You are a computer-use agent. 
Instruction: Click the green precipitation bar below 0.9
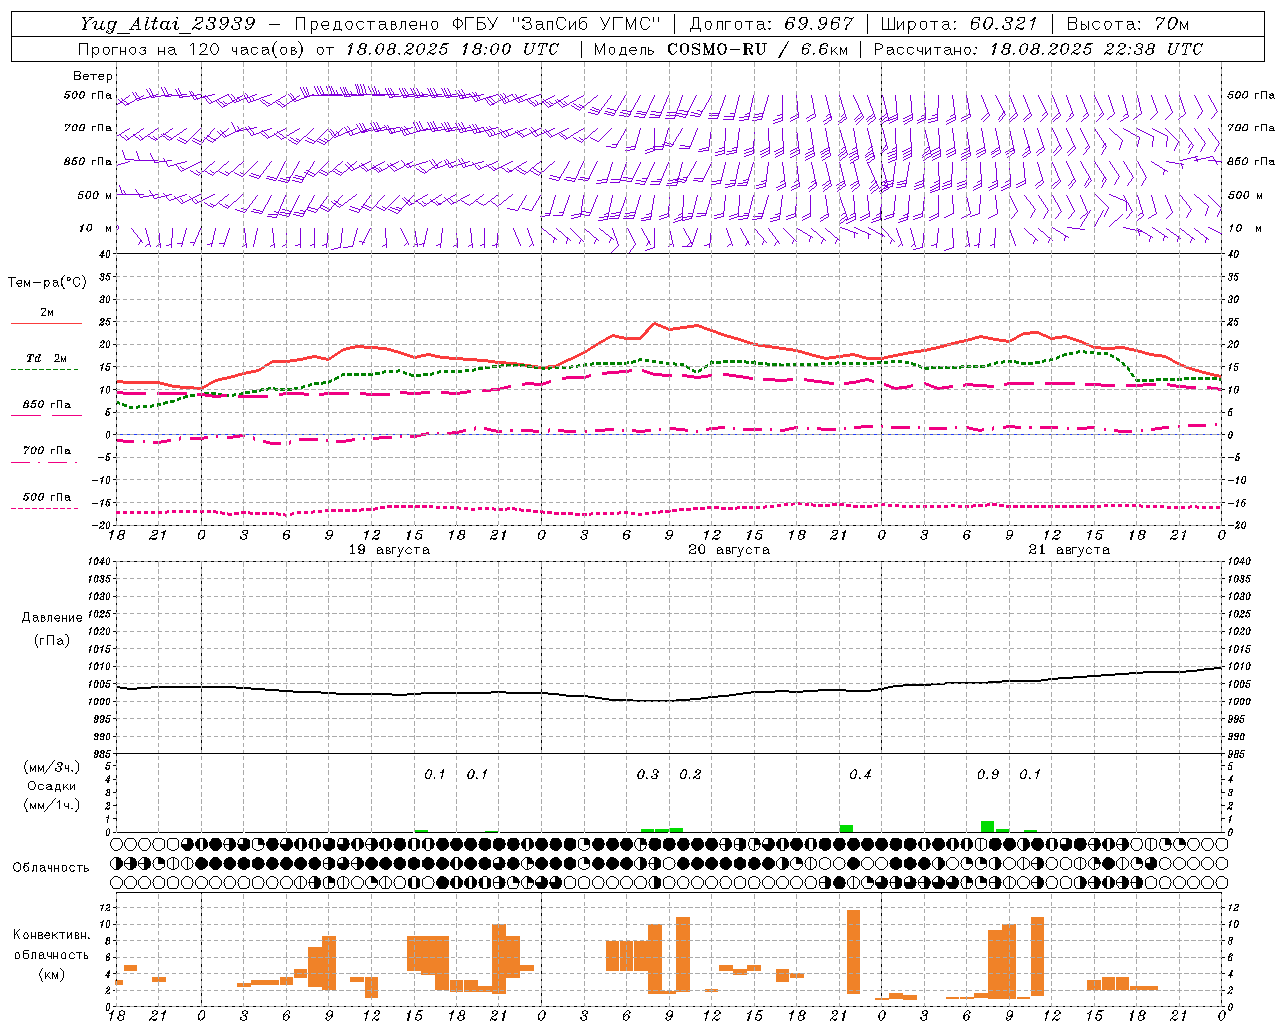coord(988,826)
